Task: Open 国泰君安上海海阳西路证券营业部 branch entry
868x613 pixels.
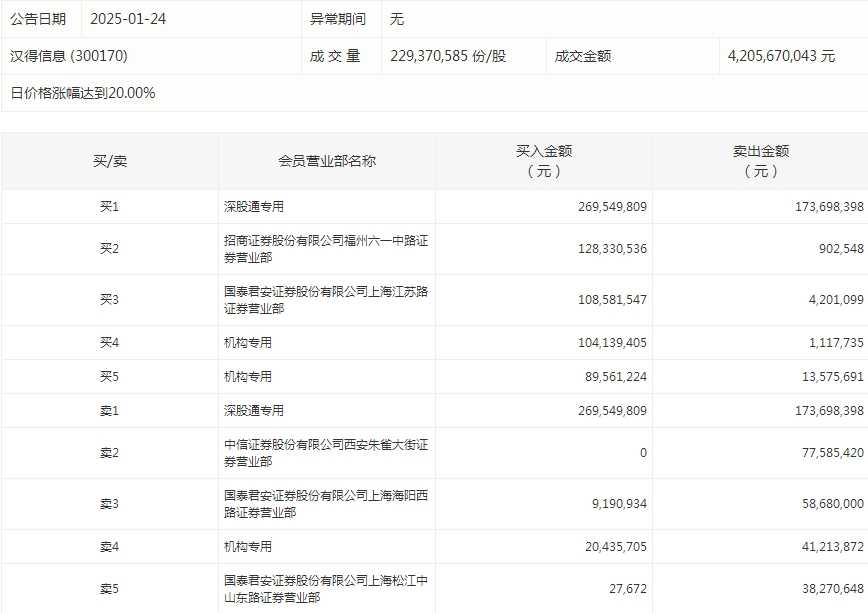Action: [x=326, y=504]
